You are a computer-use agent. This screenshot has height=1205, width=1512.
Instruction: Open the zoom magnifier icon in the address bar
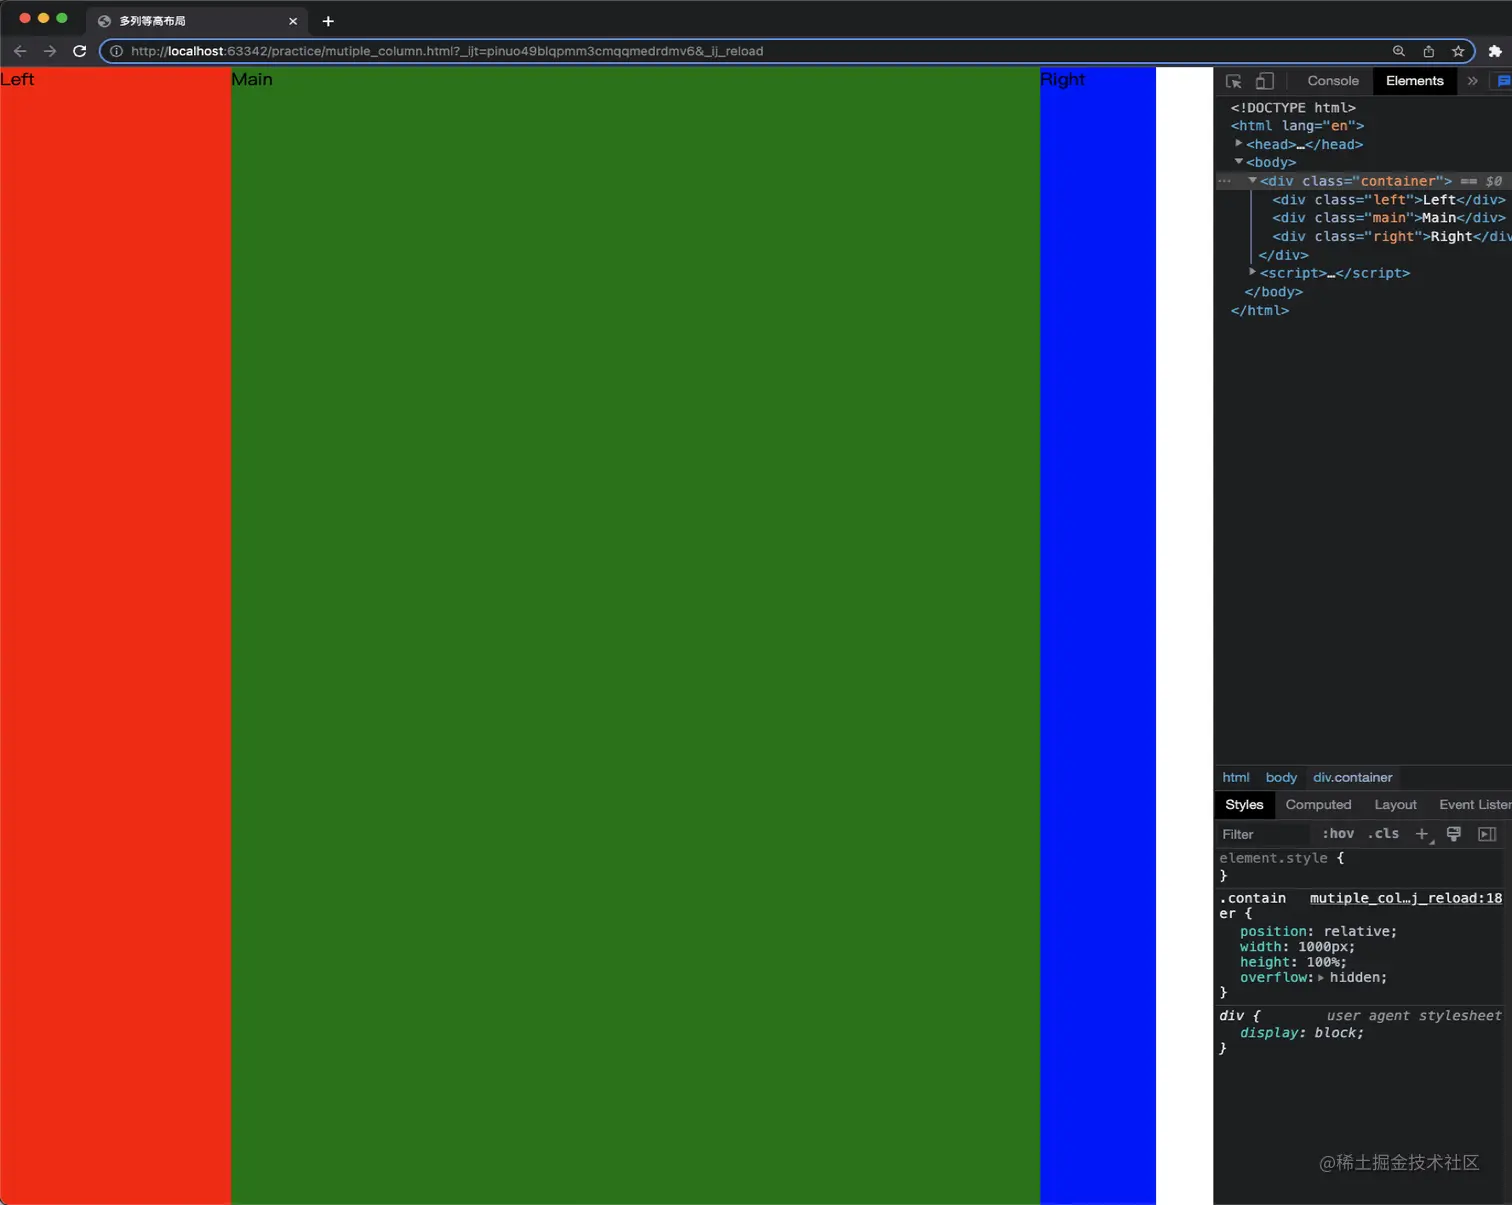[1399, 51]
